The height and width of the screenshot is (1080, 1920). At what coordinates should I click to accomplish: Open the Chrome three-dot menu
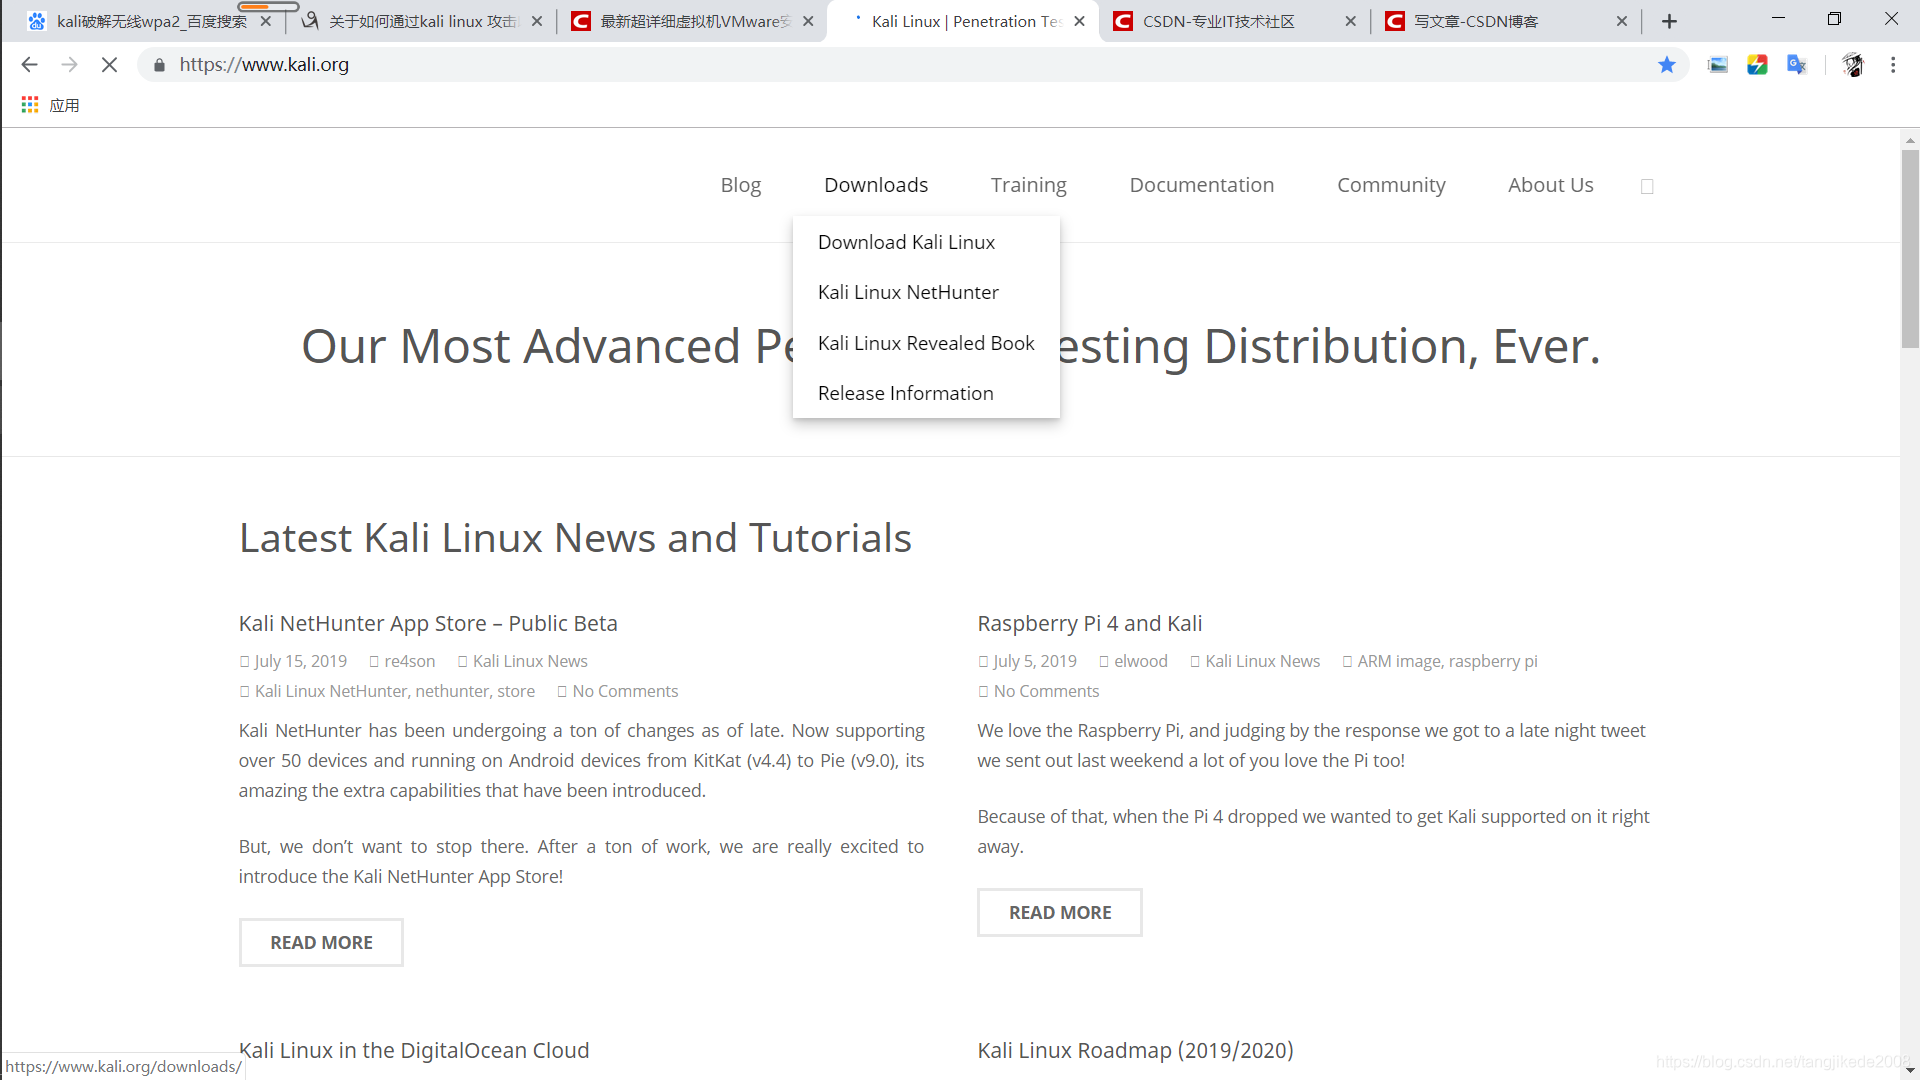coord(1893,65)
